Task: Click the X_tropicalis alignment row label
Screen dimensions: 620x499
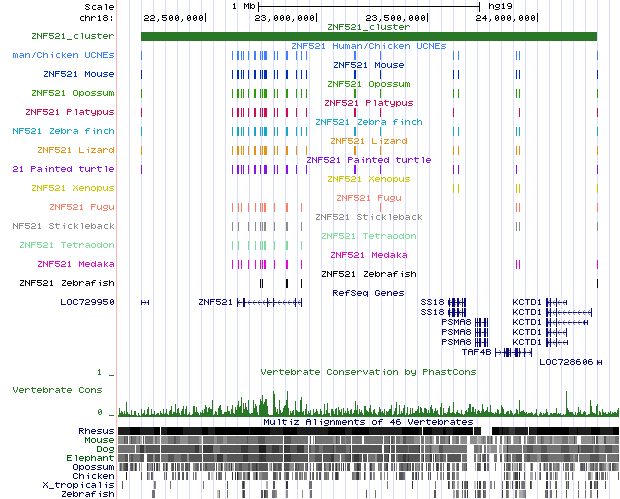Action: click(x=84, y=485)
